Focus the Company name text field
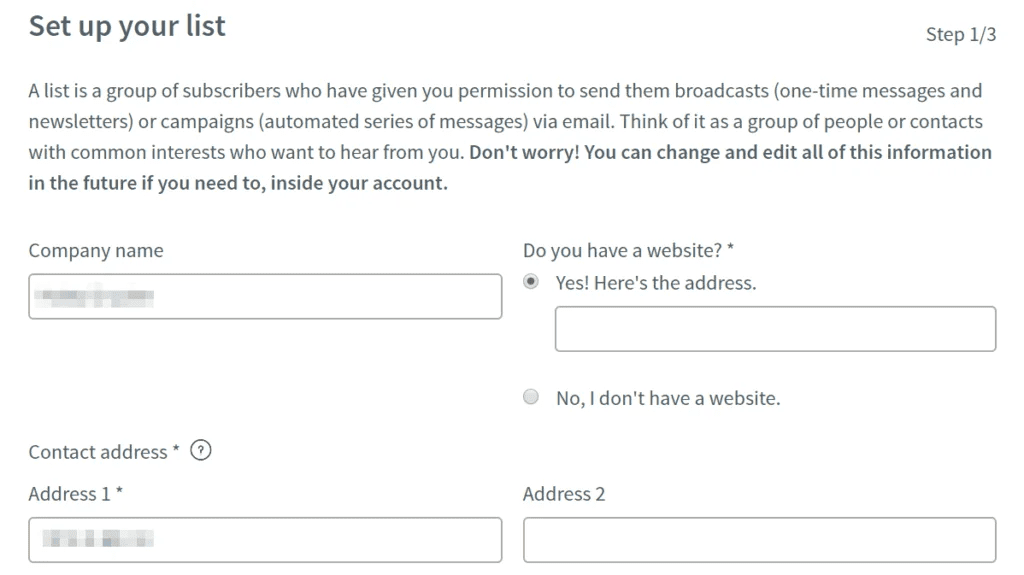 click(x=265, y=297)
